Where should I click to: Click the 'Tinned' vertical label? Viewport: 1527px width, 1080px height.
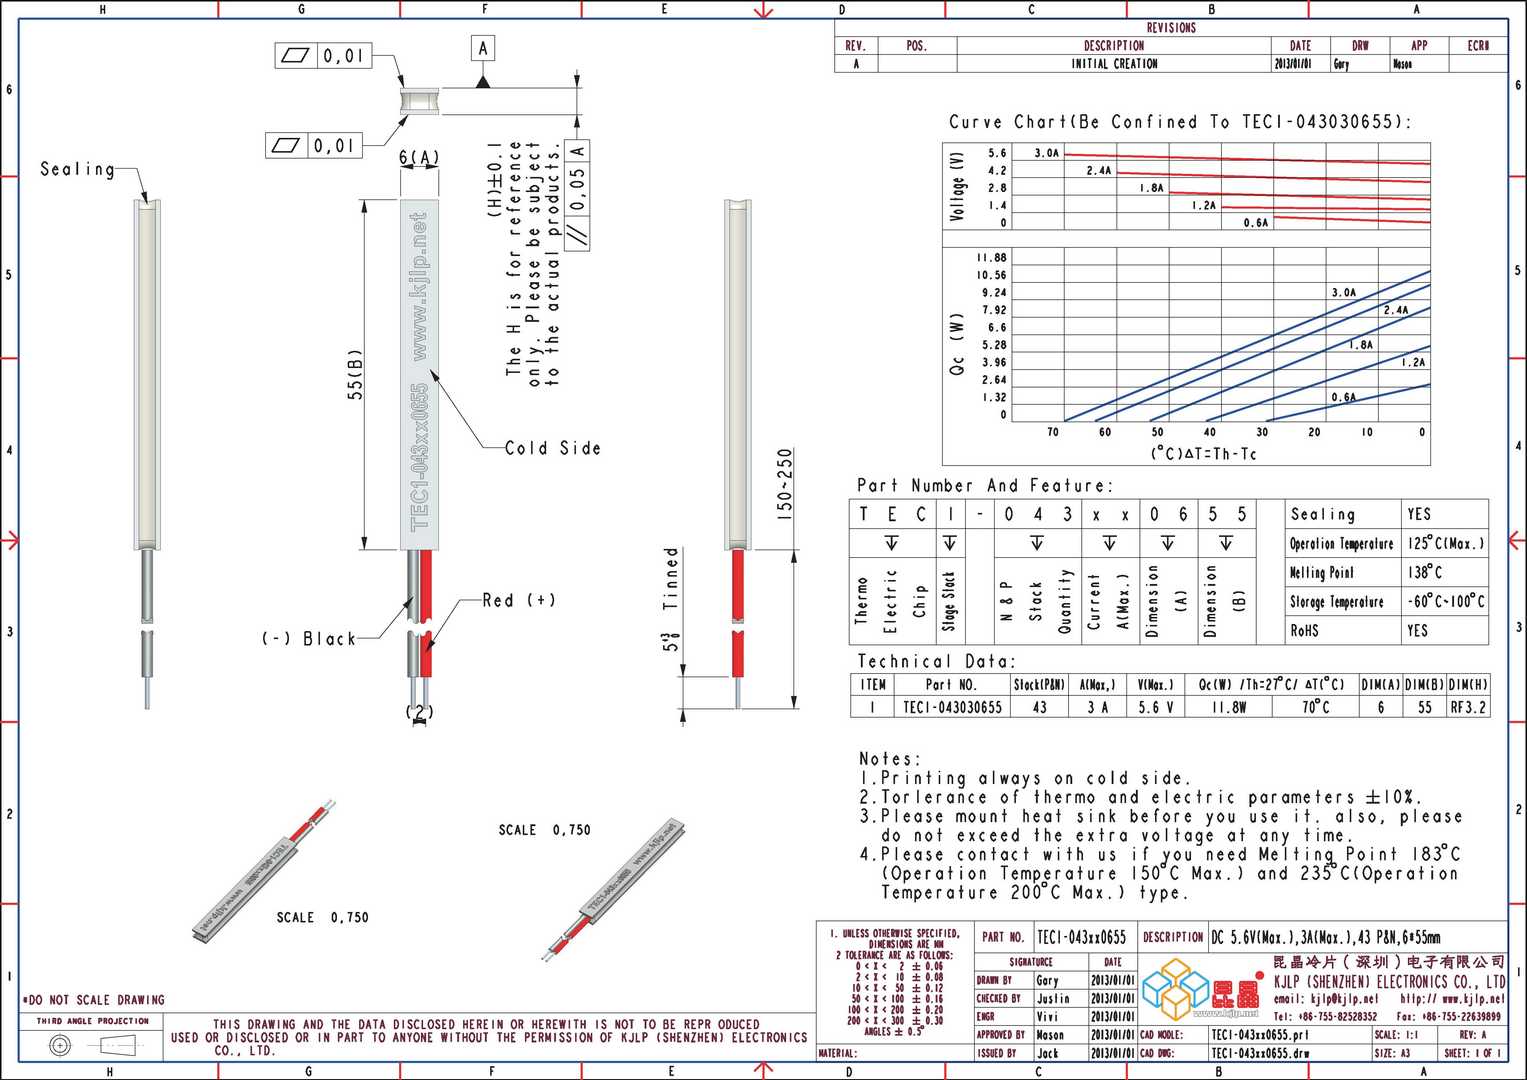coord(671,579)
